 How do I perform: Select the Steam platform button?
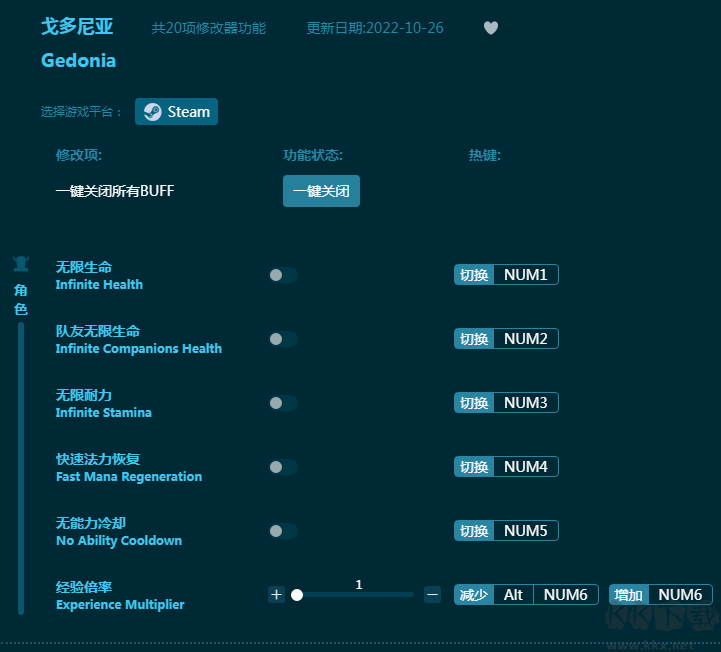(x=176, y=112)
